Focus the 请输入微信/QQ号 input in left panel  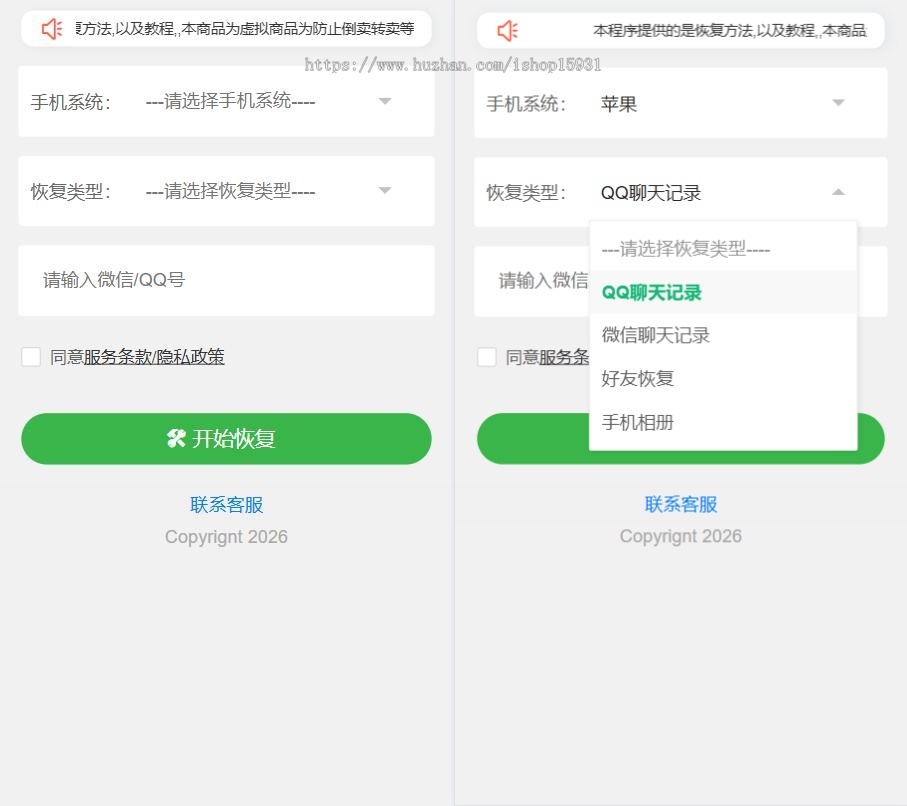click(x=226, y=281)
